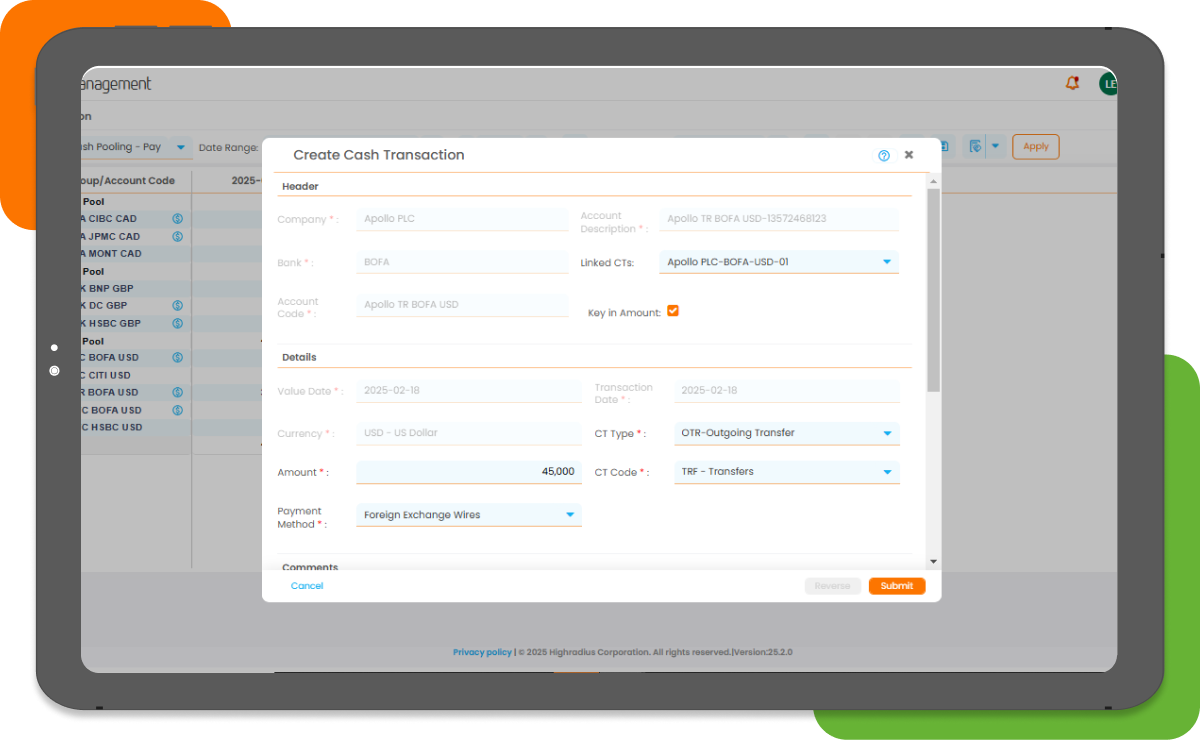Click the Currency field showing USD - US Dollar
The height and width of the screenshot is (740, 1200).
click(x=468, y=433)
